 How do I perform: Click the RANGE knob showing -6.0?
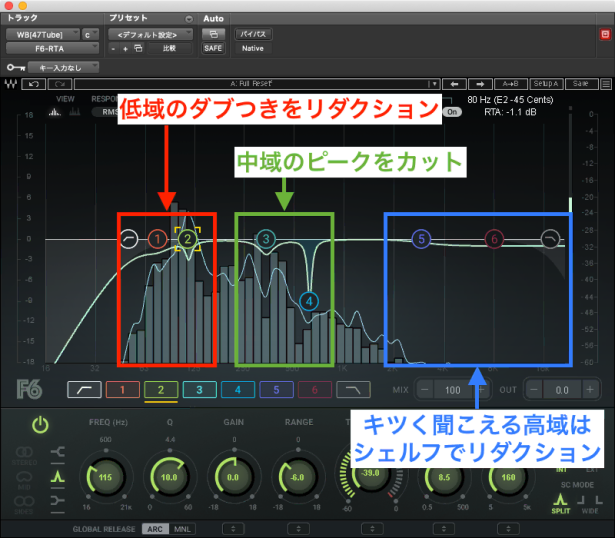297,477
